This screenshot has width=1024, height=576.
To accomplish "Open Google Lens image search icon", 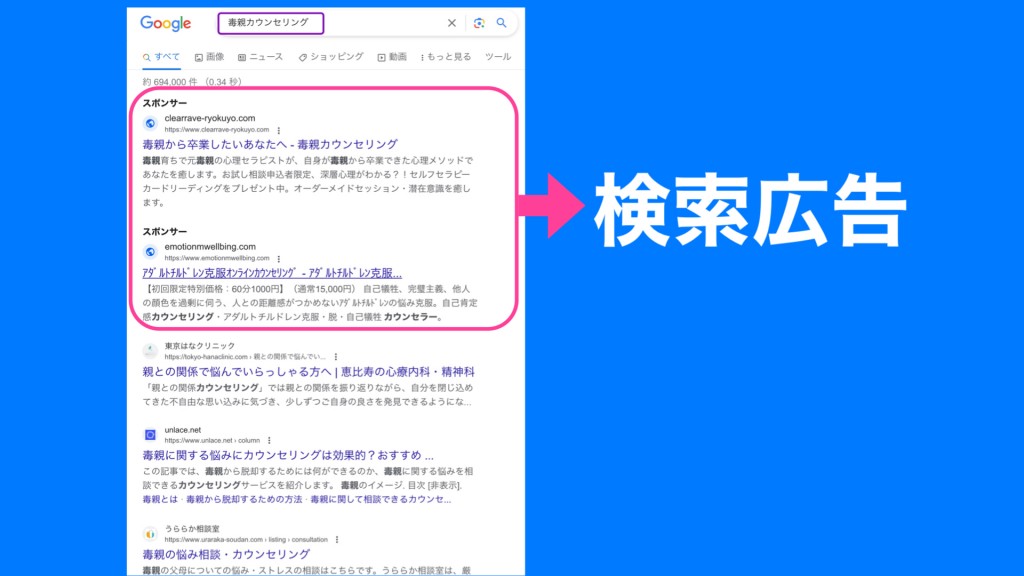I will point(479,23).
